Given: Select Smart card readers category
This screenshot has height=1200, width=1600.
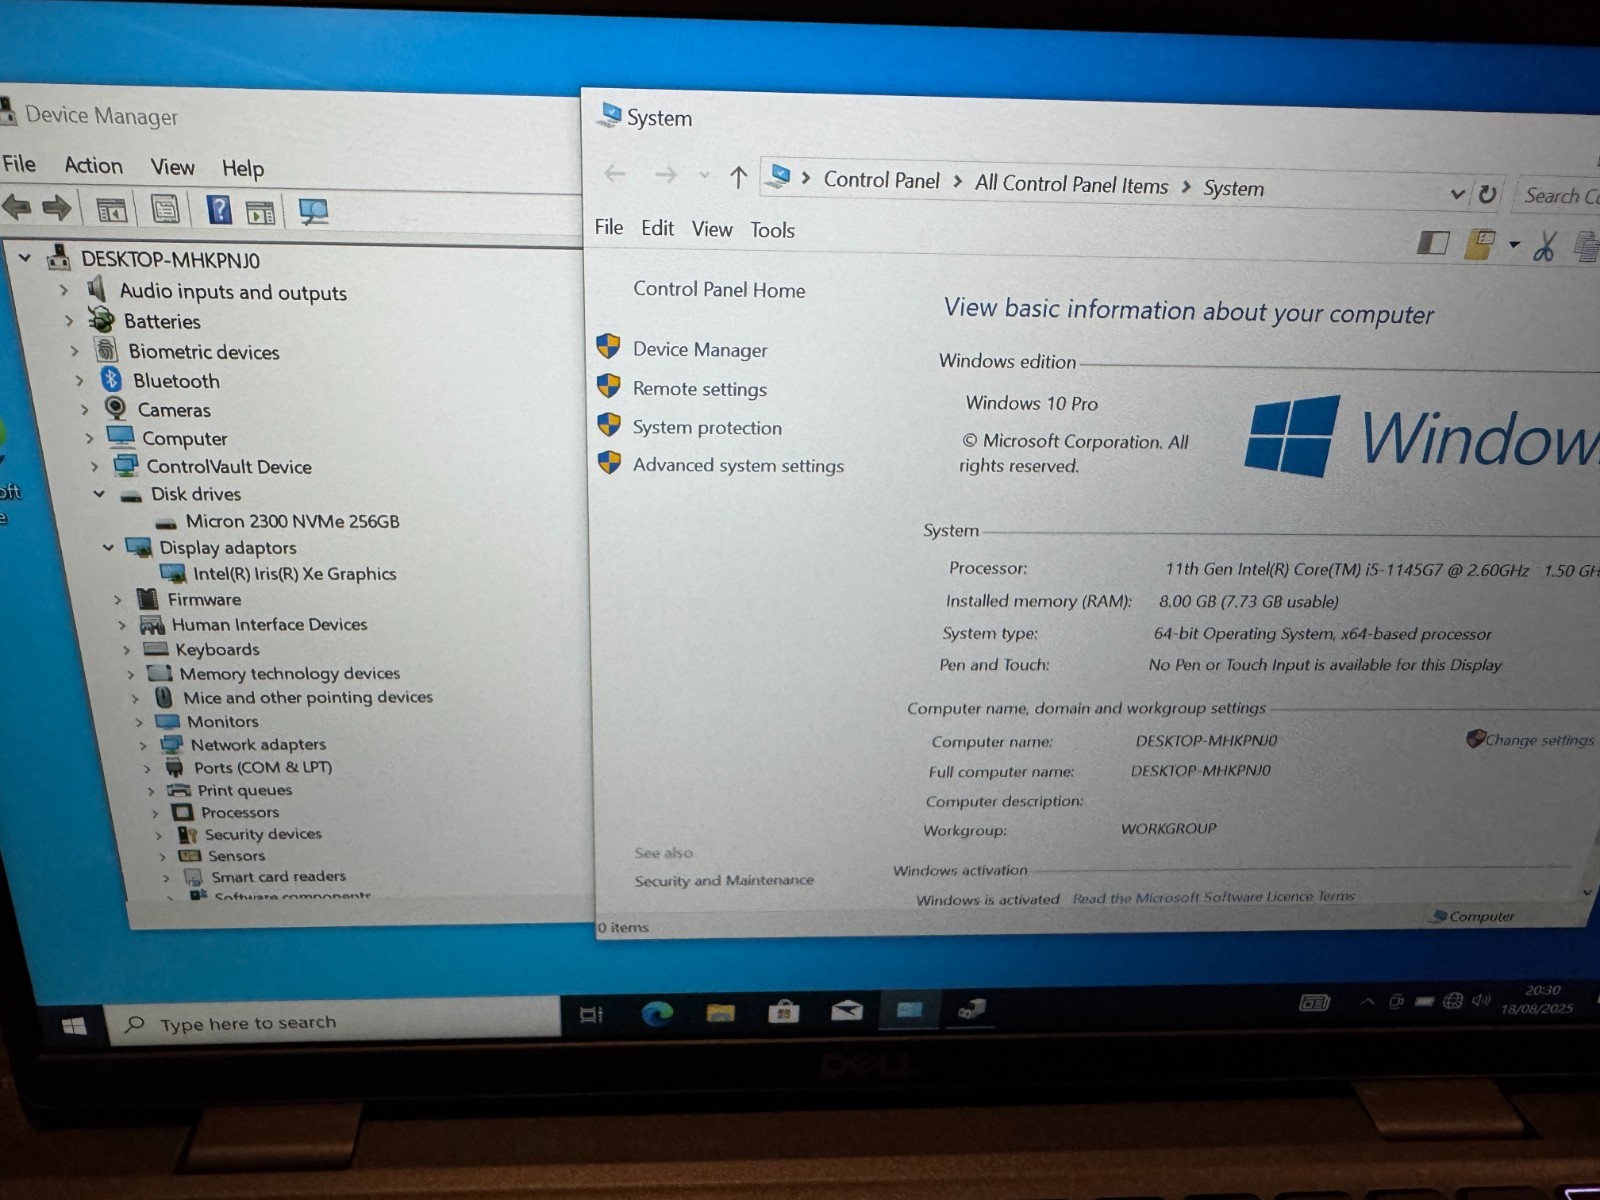Looking at the screenshot, I should 278,876.
